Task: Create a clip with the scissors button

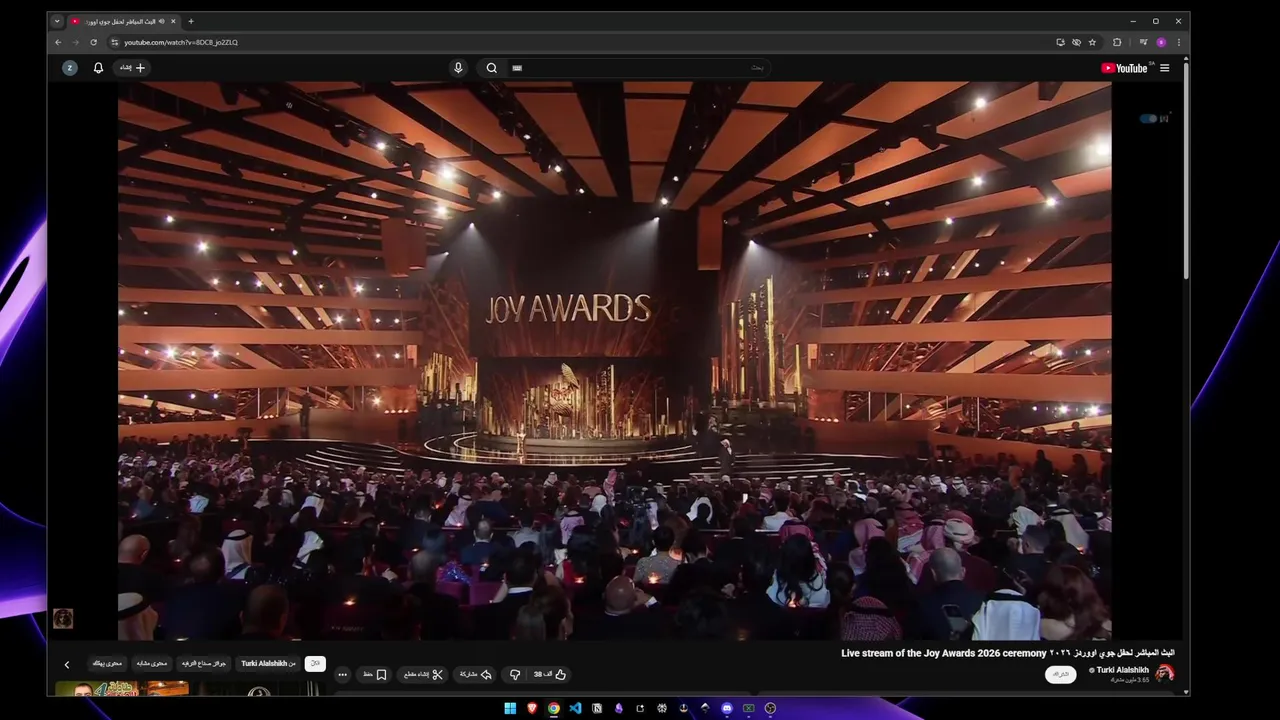Action: coord(423,675)
